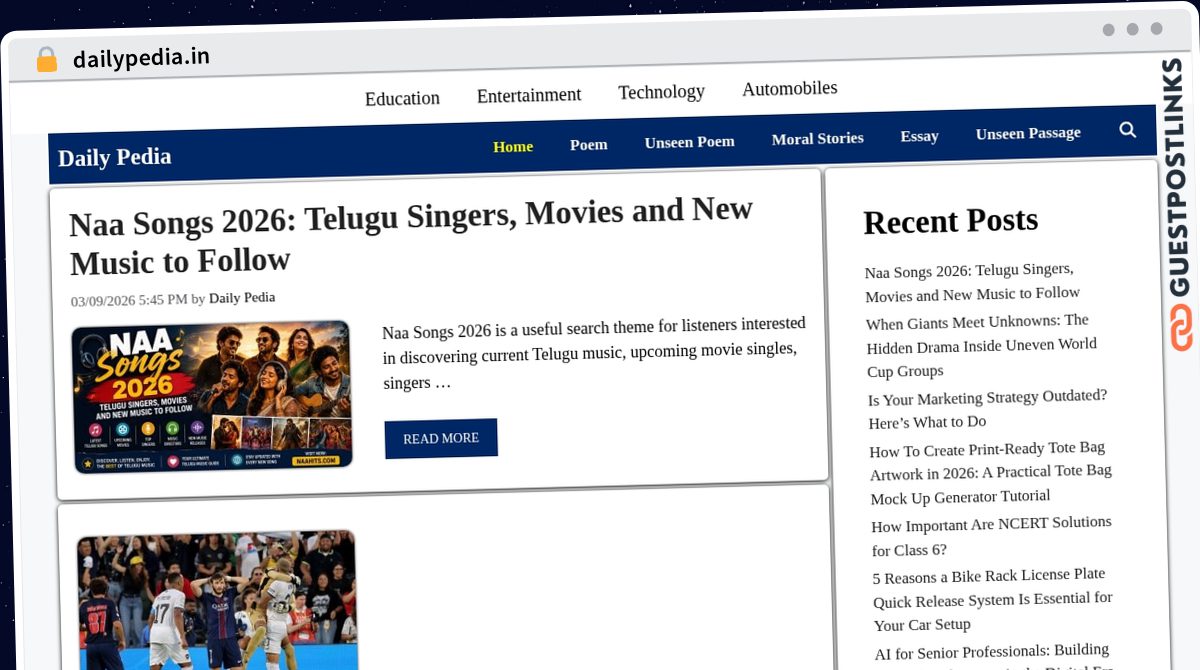This screenshot has width=1200, height=670.
Task: Open recent post NCERT Solutions for Class 6
Action: 991,537
